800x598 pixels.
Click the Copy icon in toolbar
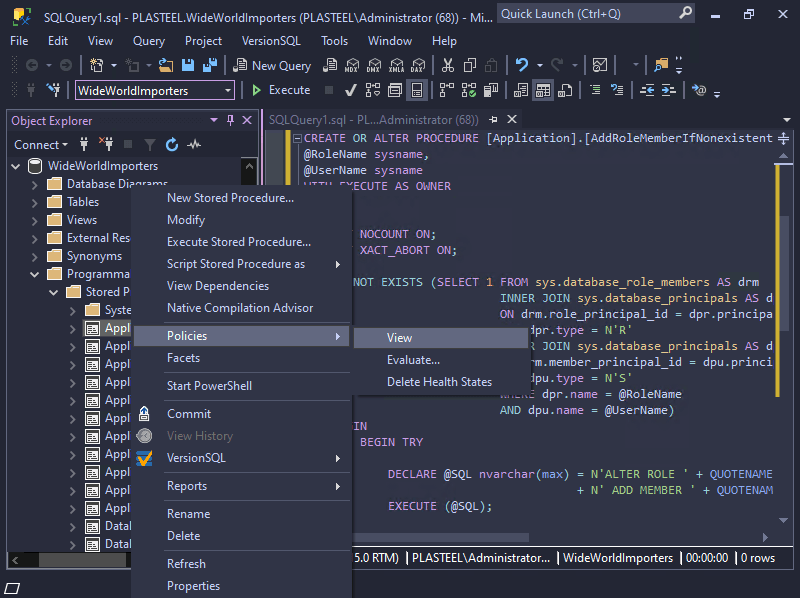(470, 65)
